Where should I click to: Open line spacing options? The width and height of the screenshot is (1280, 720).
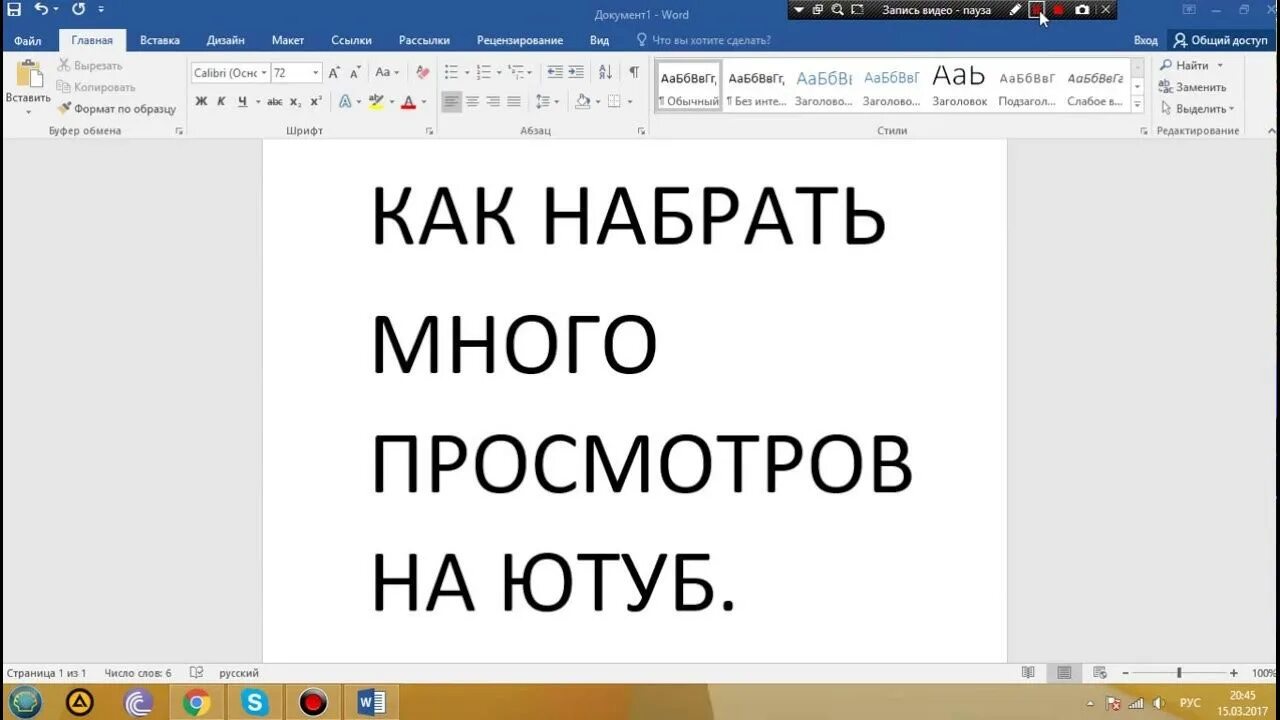547,101
